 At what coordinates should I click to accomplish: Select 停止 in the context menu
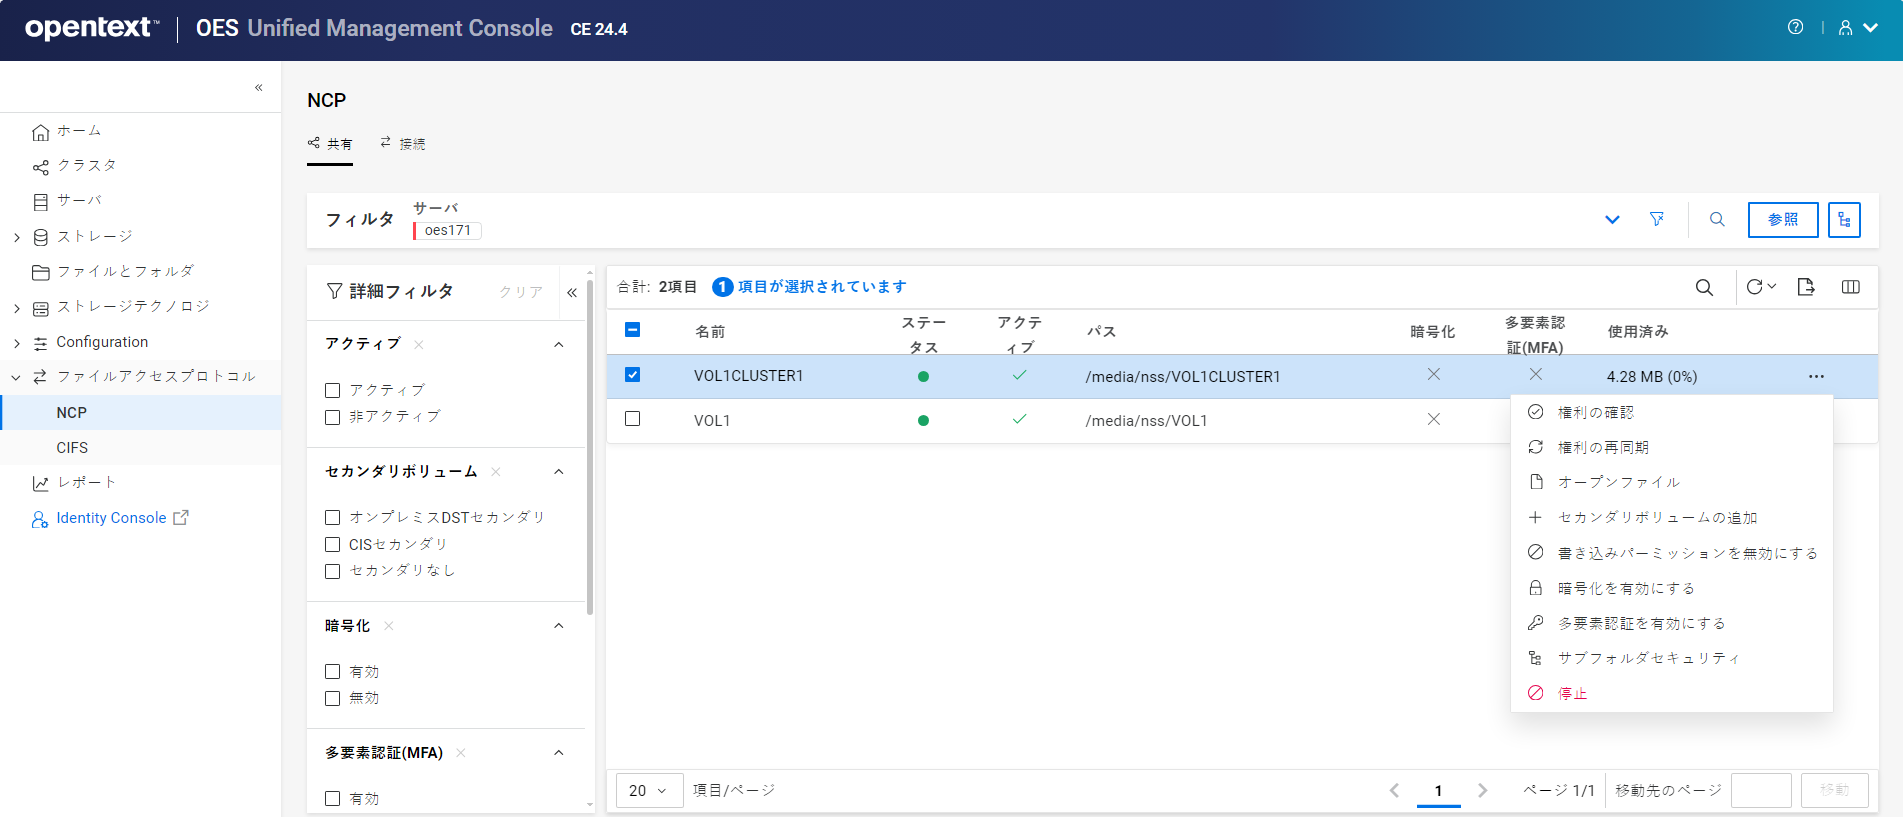click(1572, 693)
